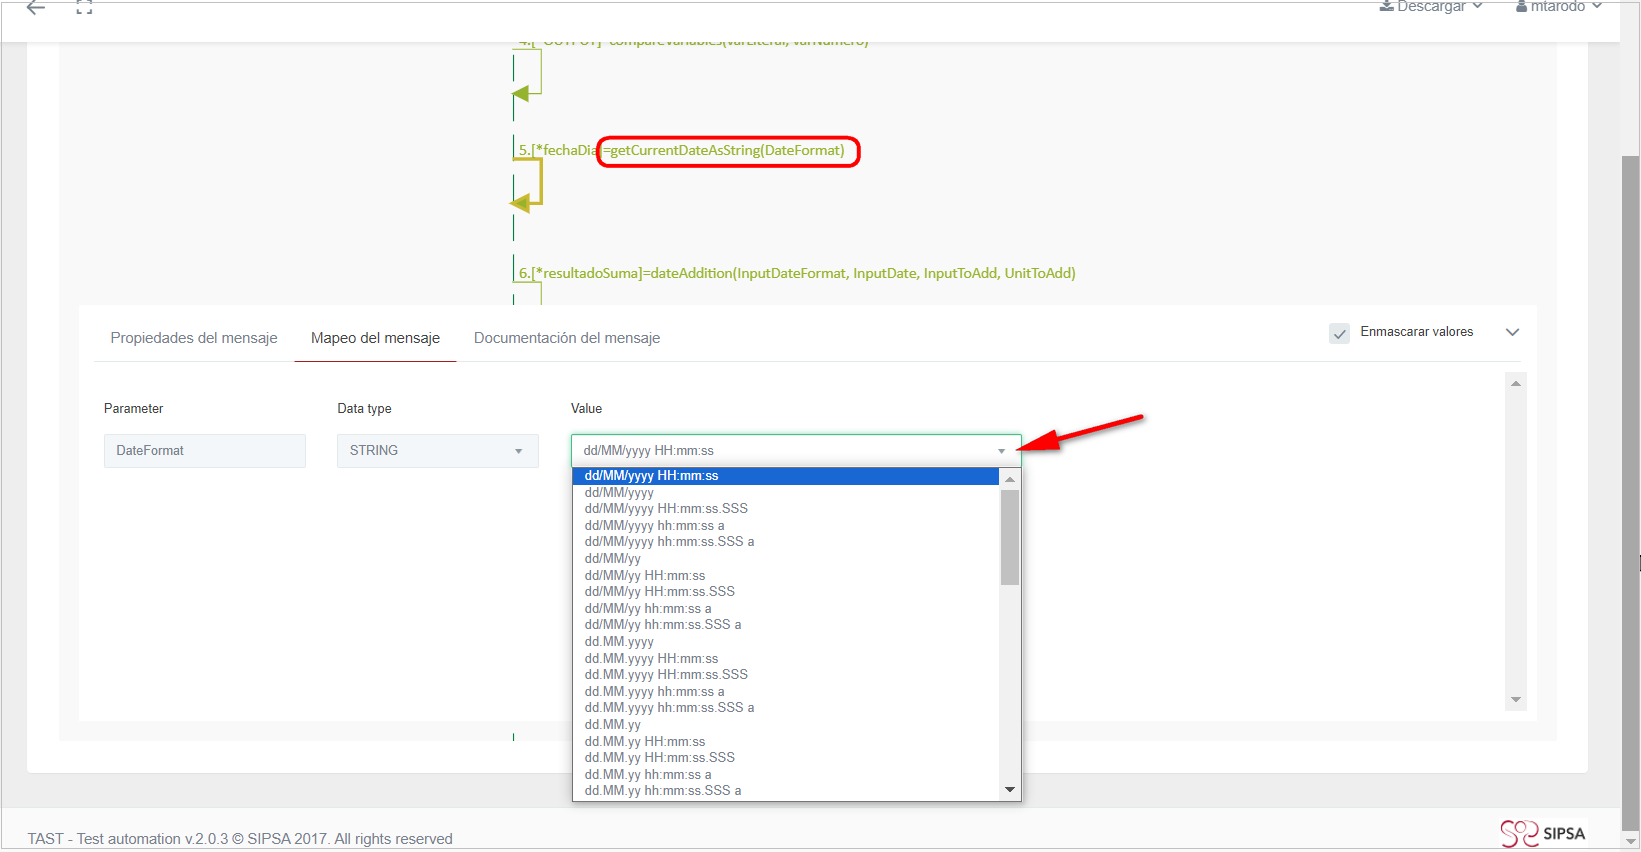Choose the dd/MM/yyyy HH:mm:ss.SSS option

666,509
